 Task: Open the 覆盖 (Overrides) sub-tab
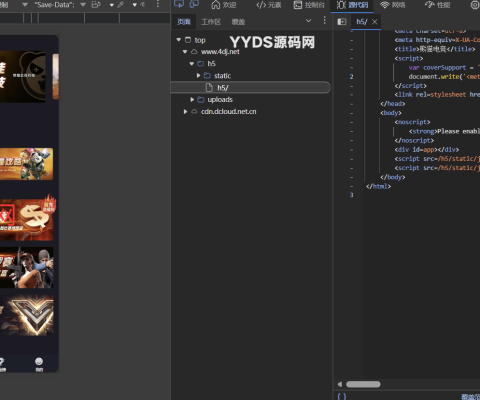click(x=238, y=22)
